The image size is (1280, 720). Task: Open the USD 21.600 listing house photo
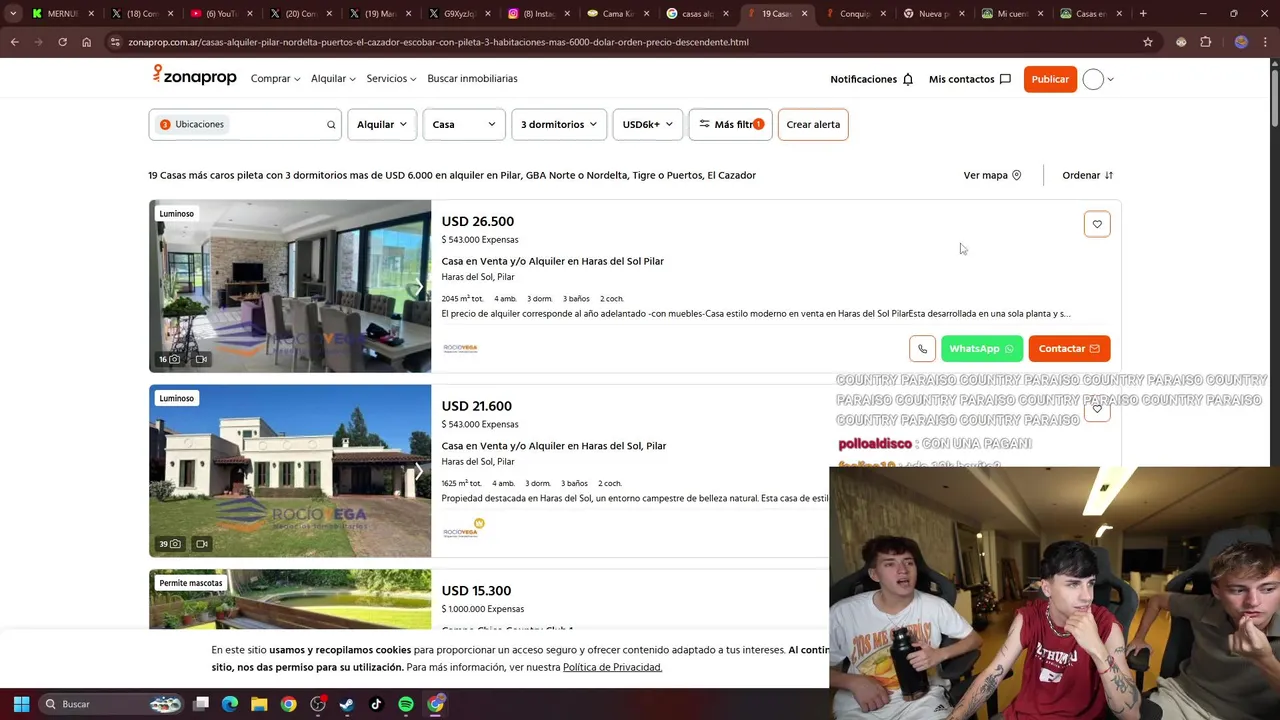[x=290, y=471]
